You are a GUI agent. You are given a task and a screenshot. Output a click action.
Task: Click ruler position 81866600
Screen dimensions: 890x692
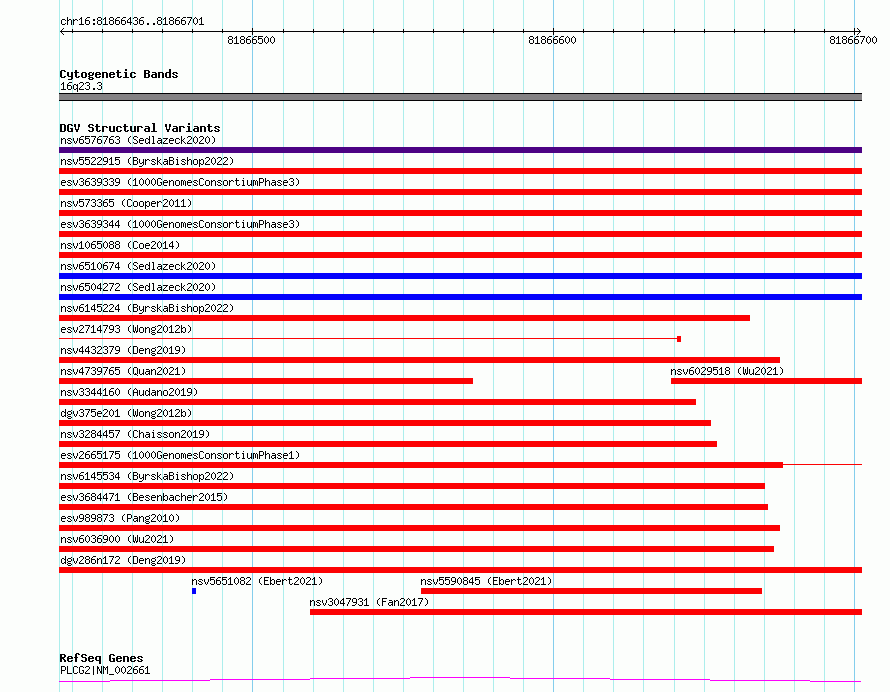coord(552,40)
